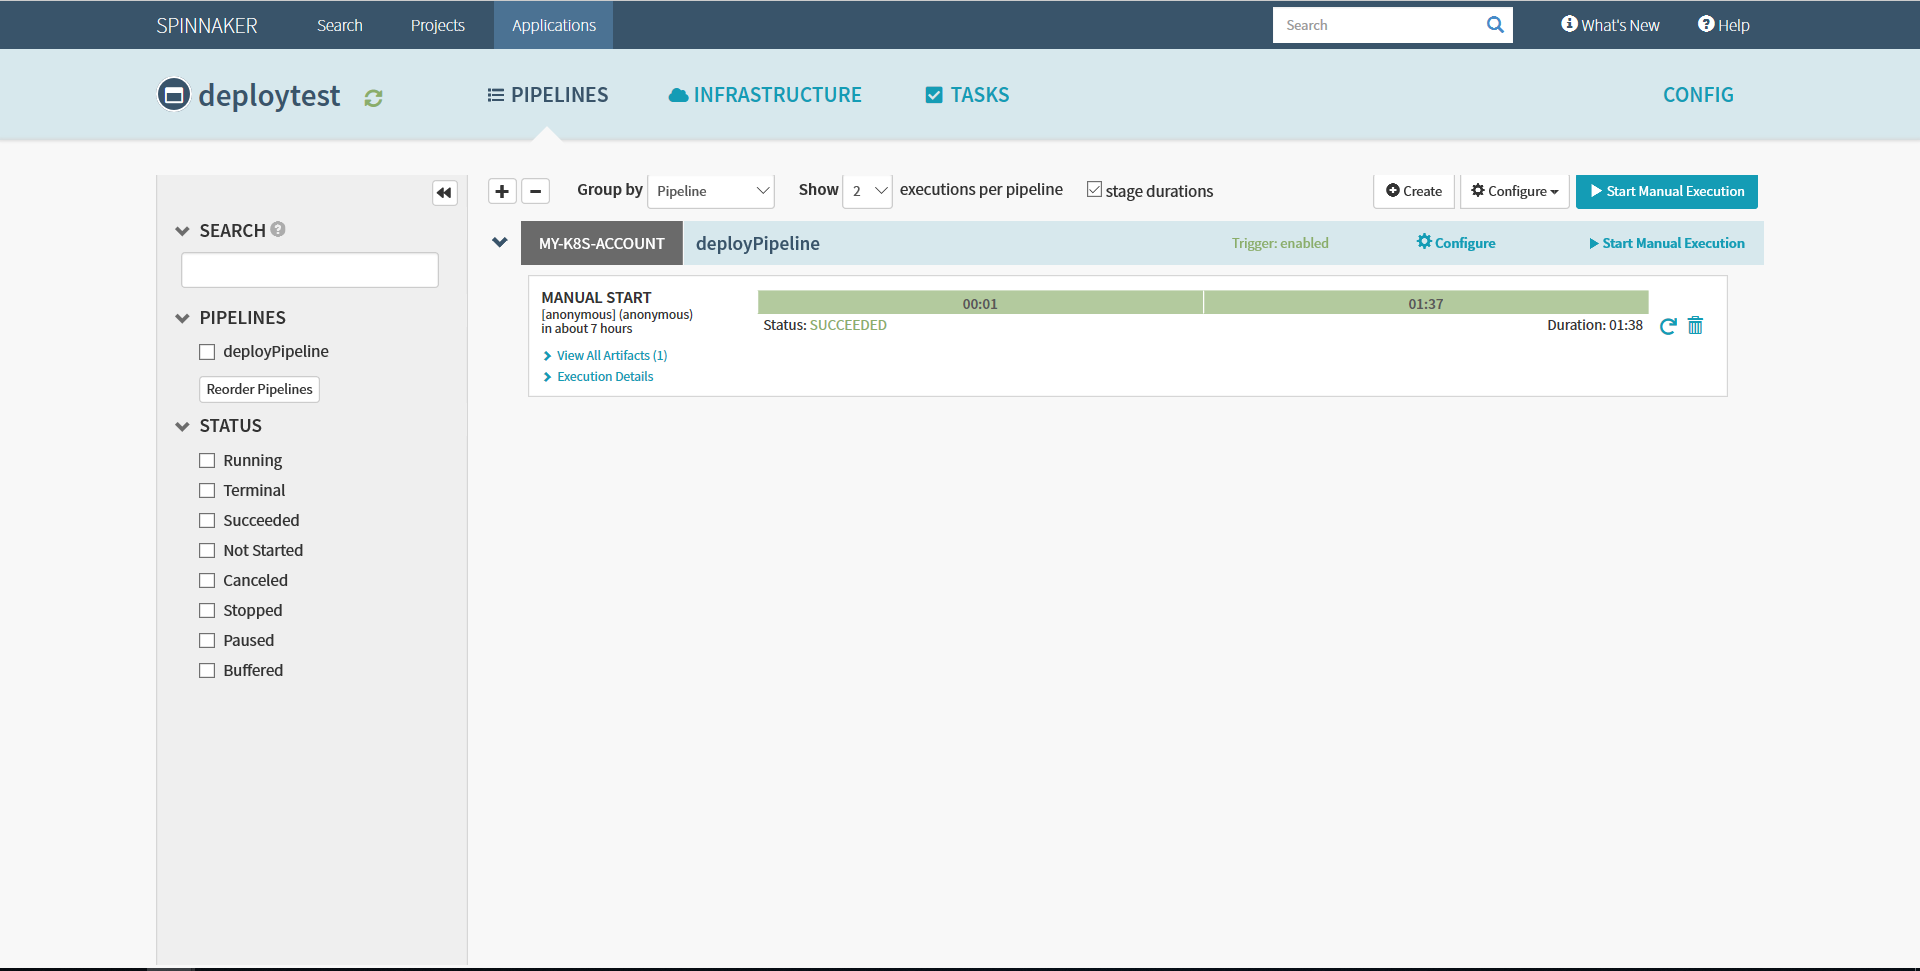Click the MY-K8S-ACCOUNT account tag
Image resolution: width=1920 pixels, height=971 pixels.
click(x=602, y=243)
